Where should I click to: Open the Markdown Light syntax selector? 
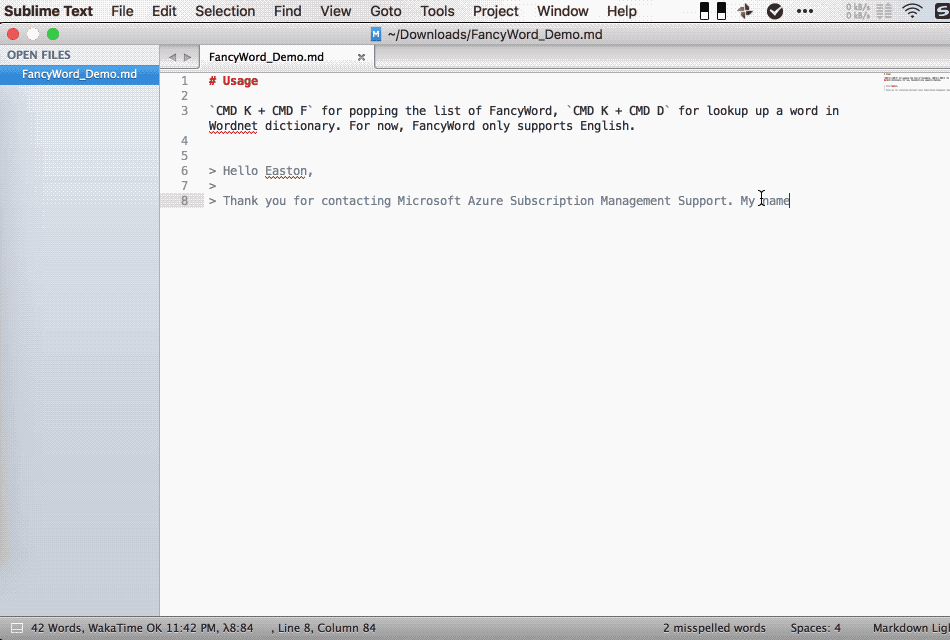908,627
